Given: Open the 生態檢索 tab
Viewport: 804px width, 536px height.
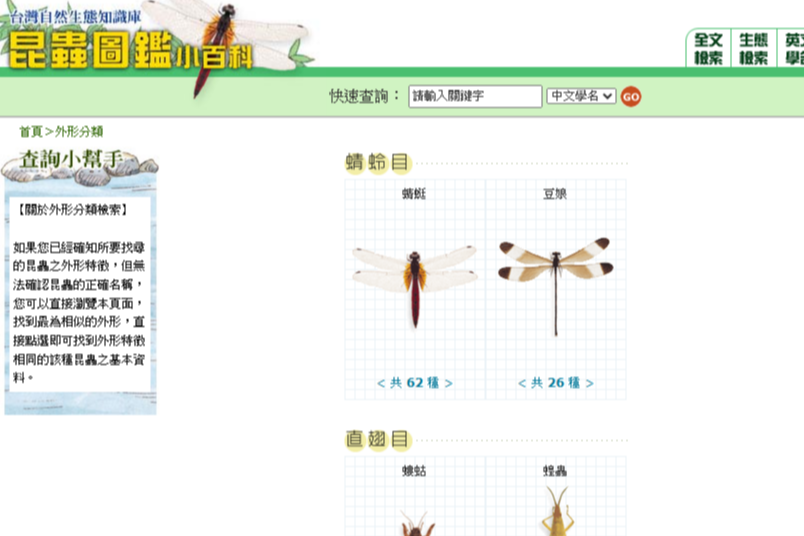Looking at the screenshot, I should [753, 49].
